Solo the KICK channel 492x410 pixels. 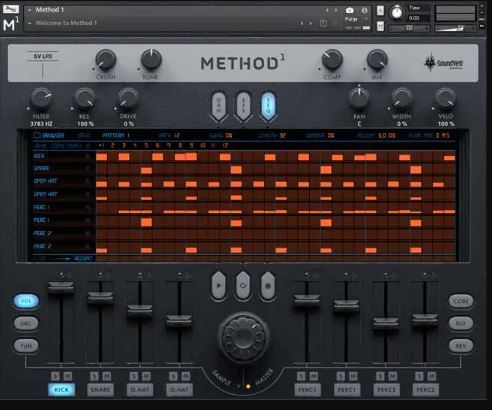[55, 376]
